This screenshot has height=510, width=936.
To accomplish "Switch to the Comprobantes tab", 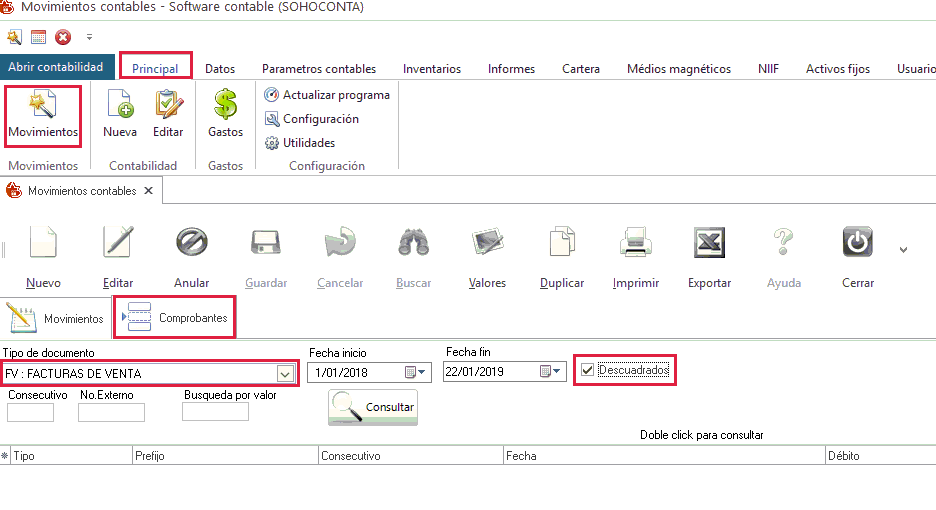I will click(x=175, y=318).
